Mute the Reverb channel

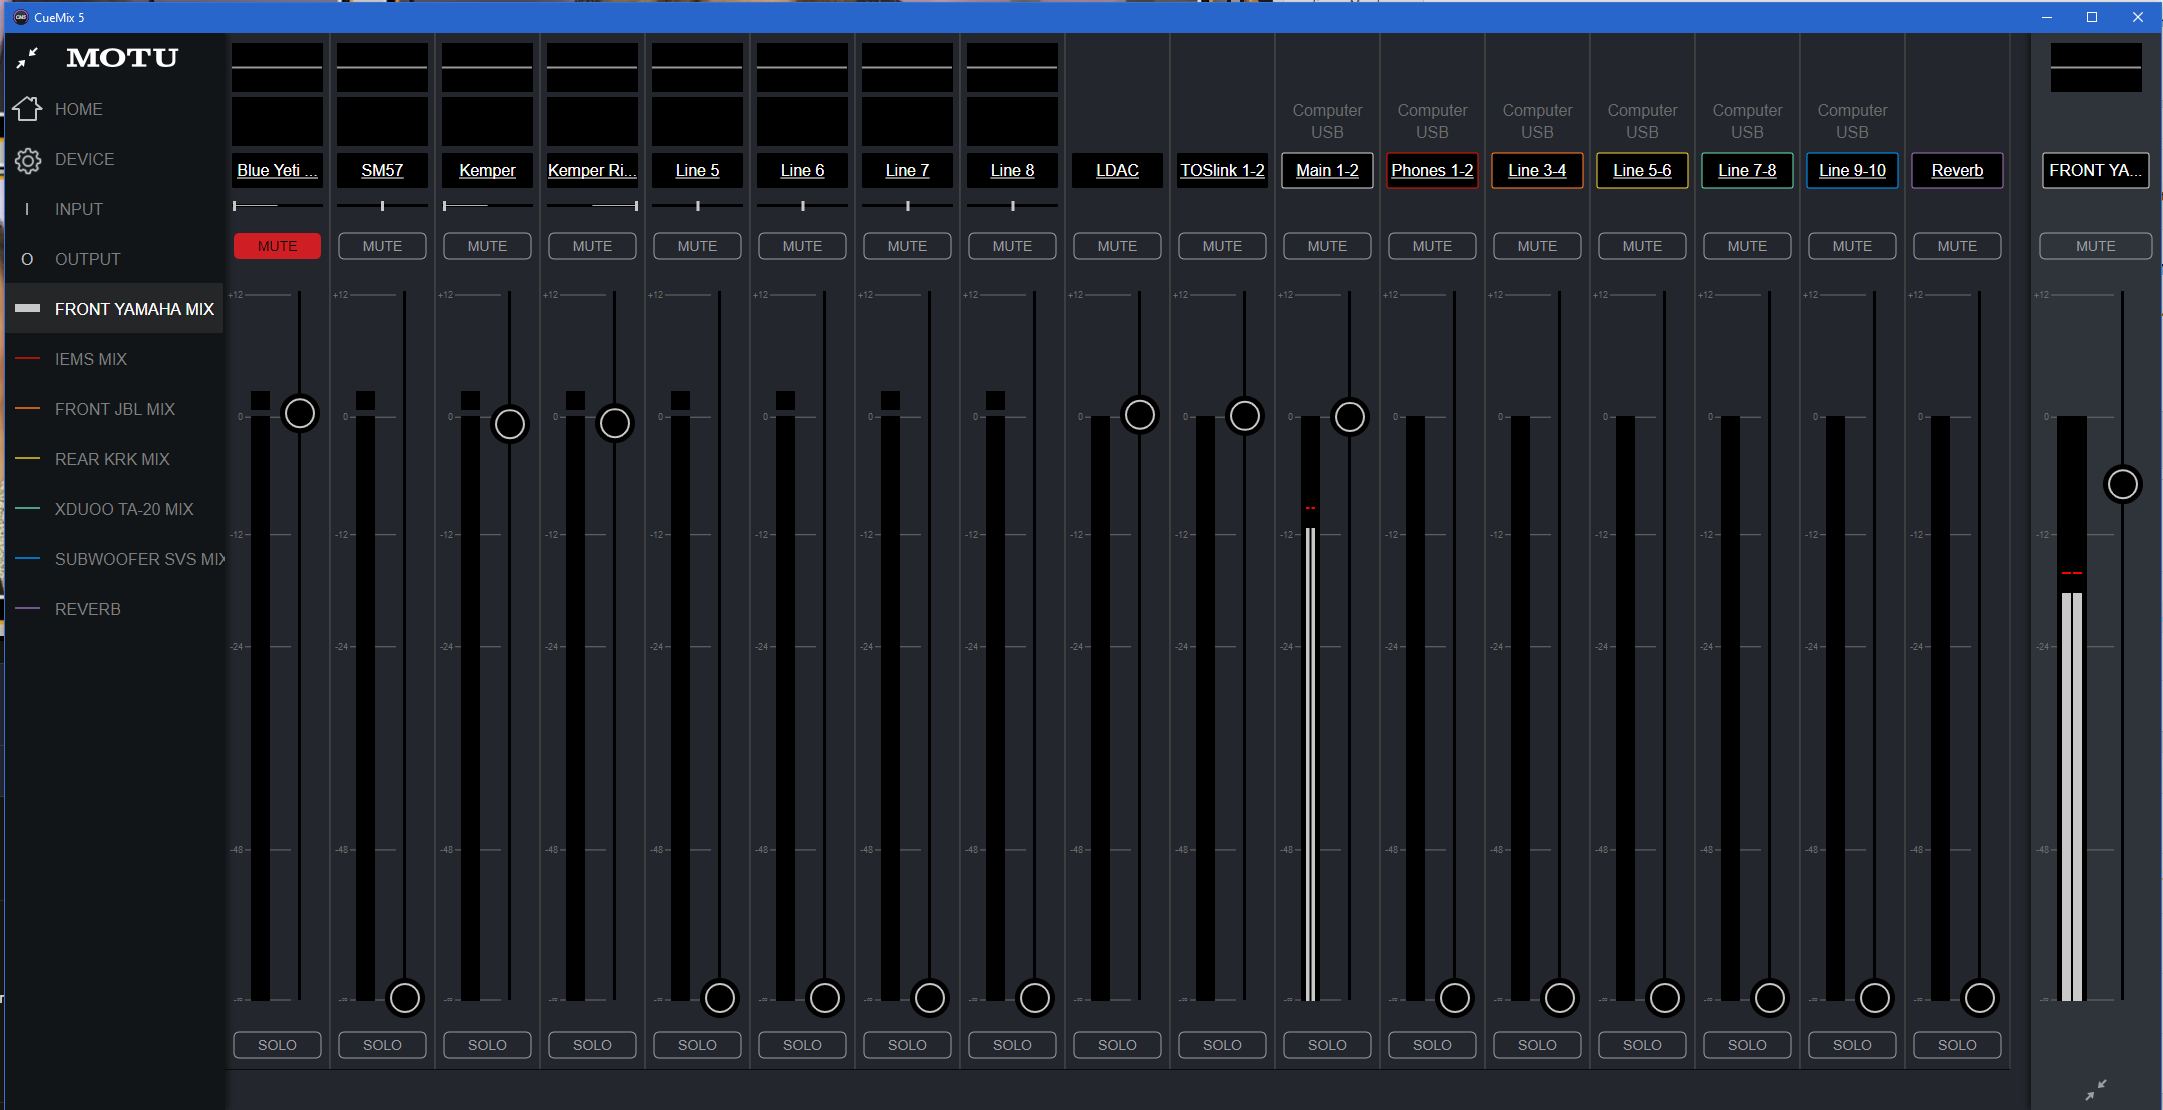(1957, 246)
